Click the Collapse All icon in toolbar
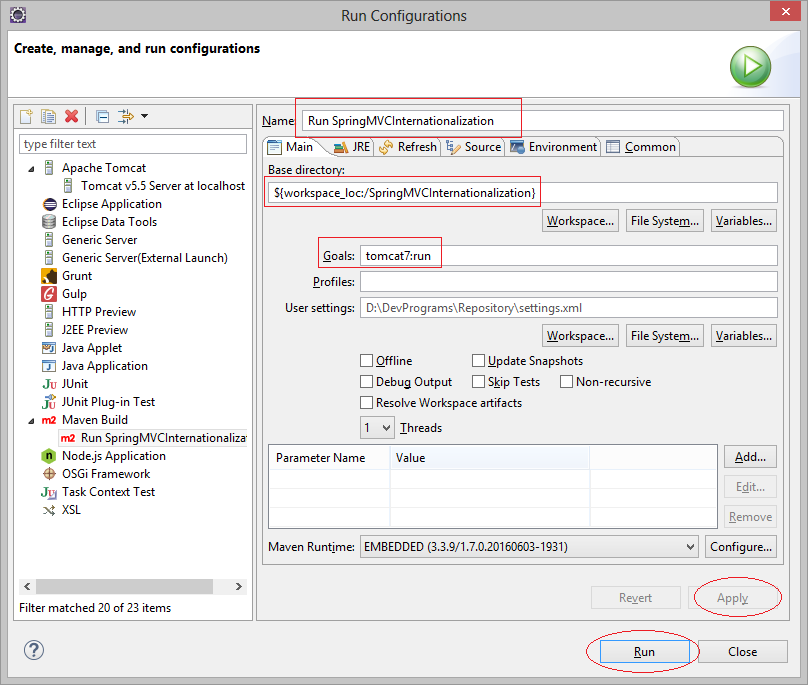The height and width of the screenshot is (685, 808). [103, 116]
